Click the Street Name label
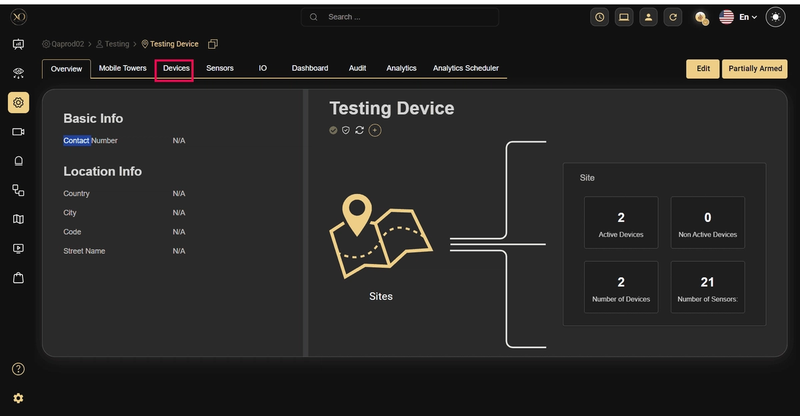Image resolution: width=800 pixels, height=416 pixels. tap(84, 251)
